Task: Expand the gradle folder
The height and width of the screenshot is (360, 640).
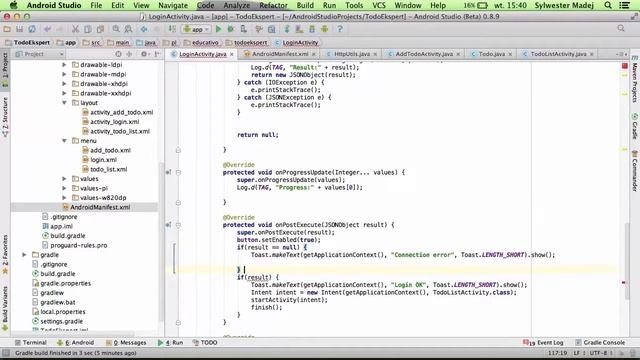Action: tap(24, 255)
